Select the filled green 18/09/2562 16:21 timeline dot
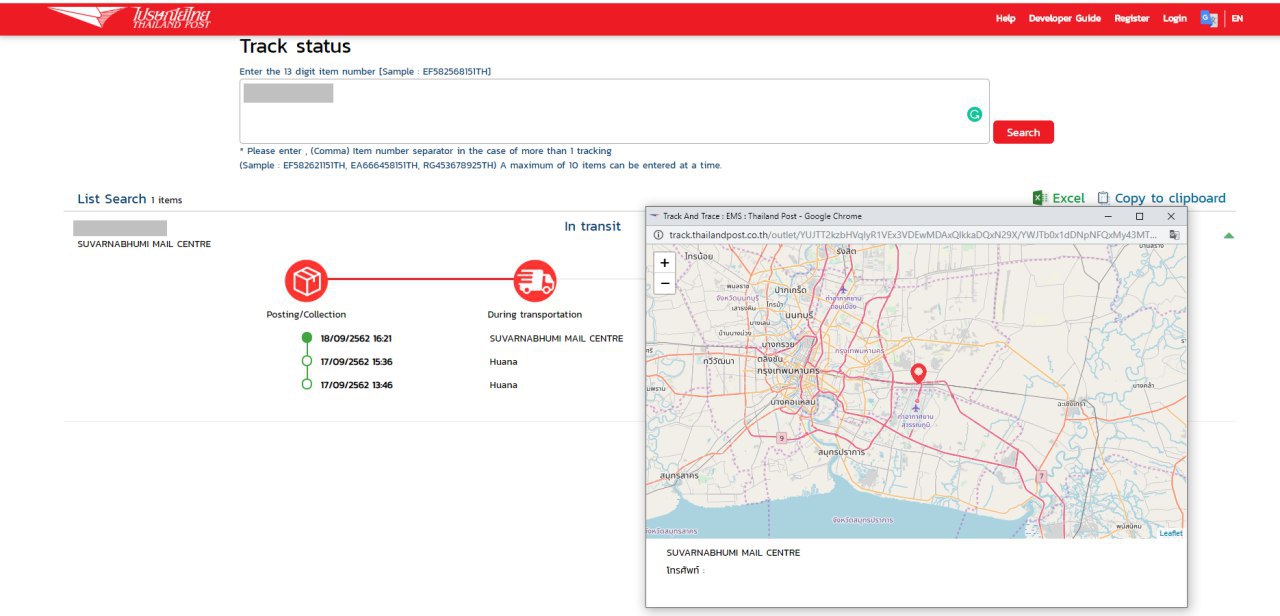Image resolution: width=1280 pixels, height=616 pixels. (x=307, y=337)
